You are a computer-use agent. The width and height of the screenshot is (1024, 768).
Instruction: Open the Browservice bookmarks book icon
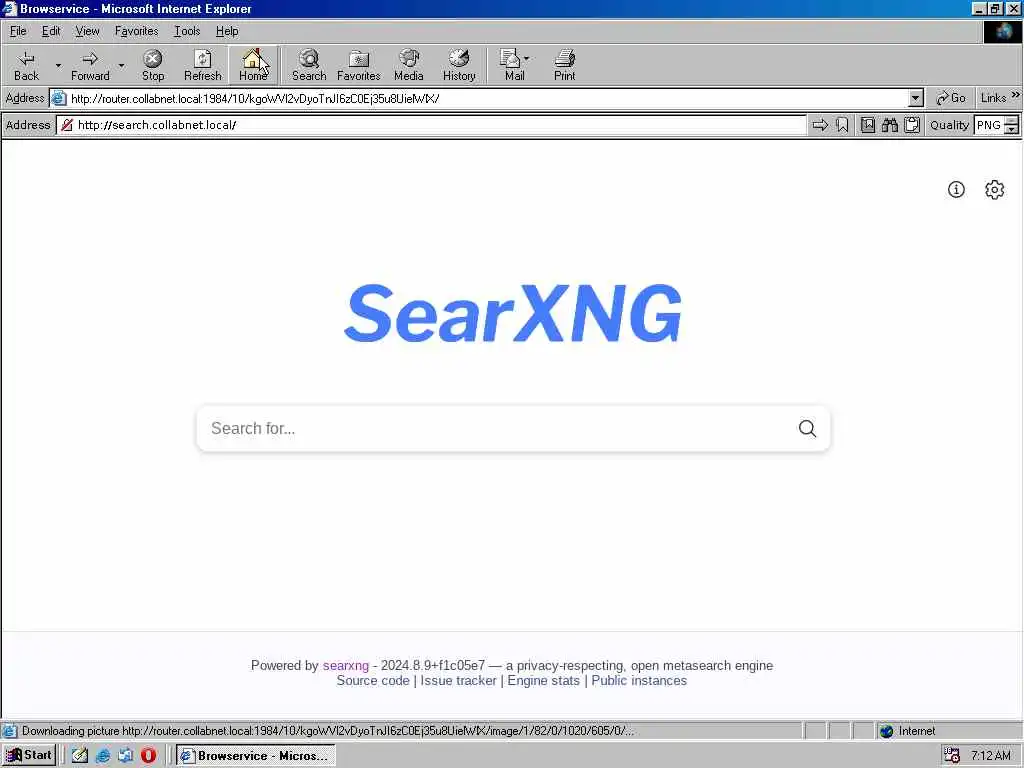[868, 125]
